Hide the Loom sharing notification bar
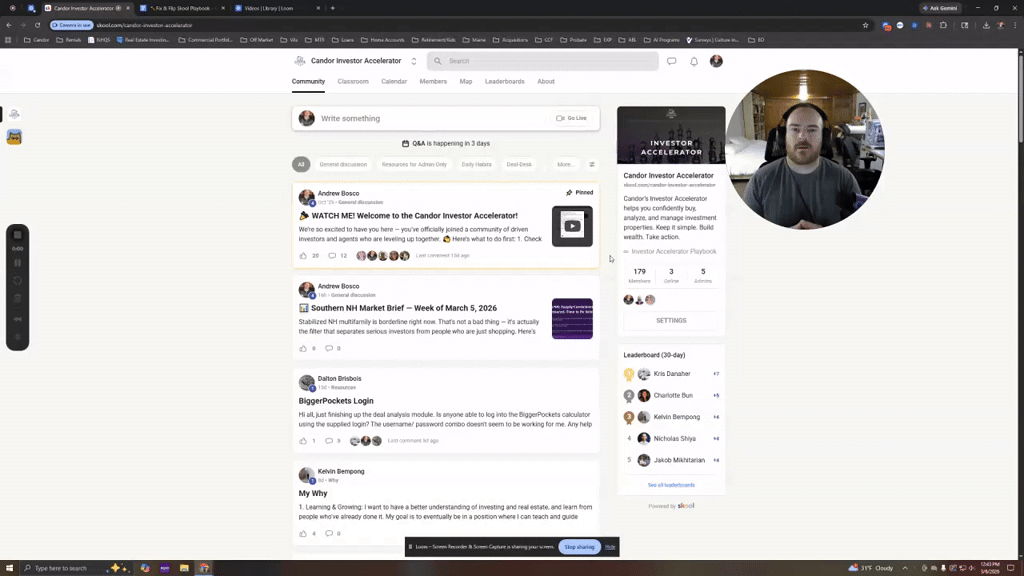The height and width of the screenshot is (576, 1024). (610, 547)
